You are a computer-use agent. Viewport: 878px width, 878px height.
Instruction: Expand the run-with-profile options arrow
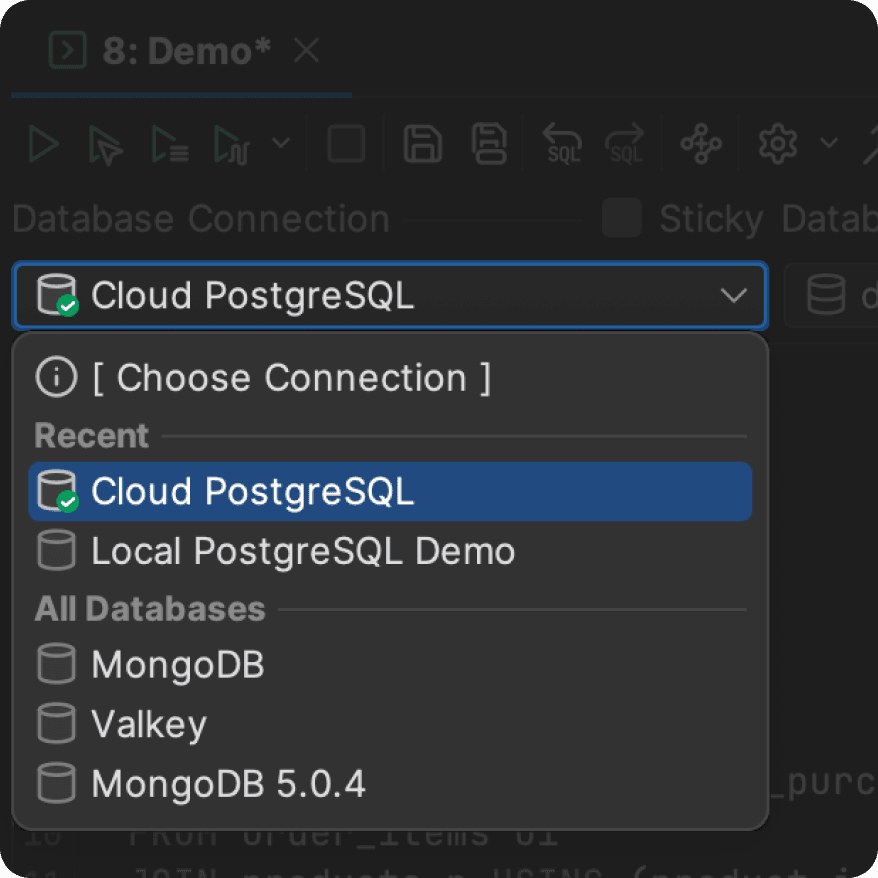click(x=281, y=144)
